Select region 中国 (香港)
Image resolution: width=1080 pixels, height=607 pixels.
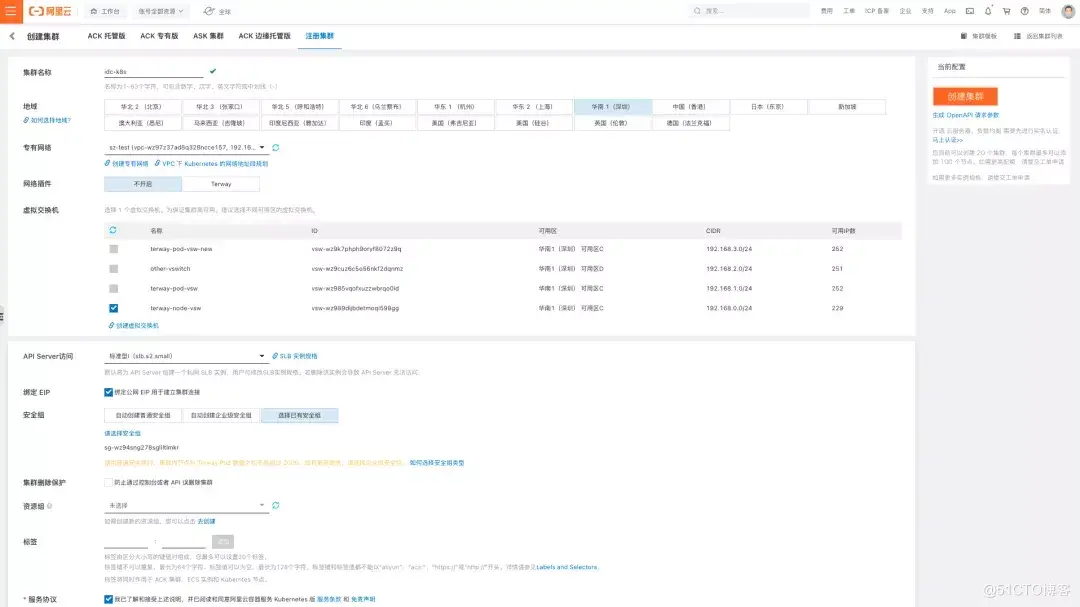[689, 107]
